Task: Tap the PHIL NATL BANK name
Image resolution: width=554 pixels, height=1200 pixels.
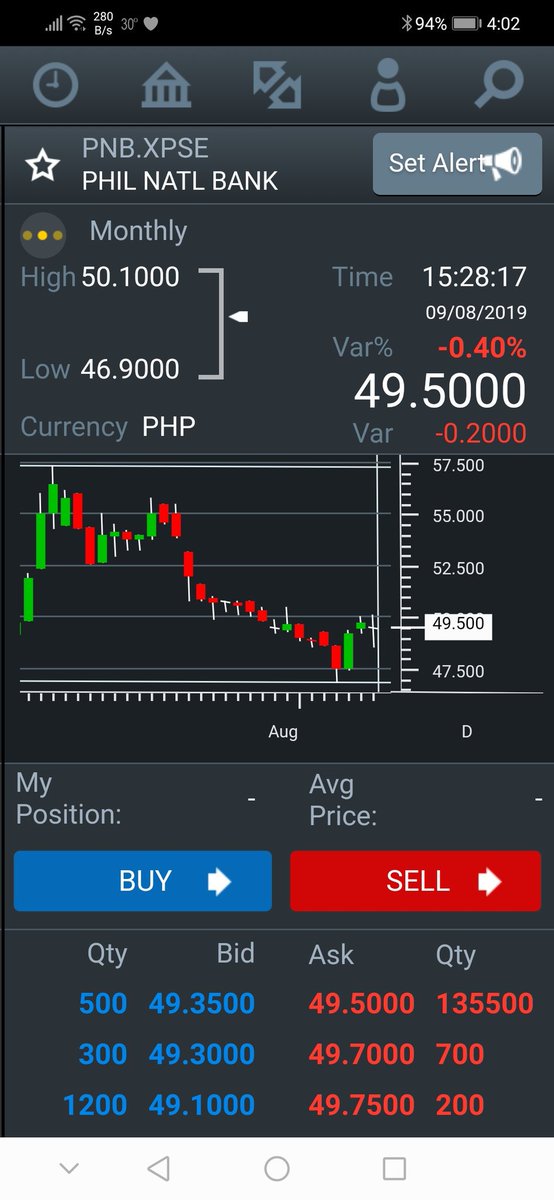Action: [x=180, y=181]
